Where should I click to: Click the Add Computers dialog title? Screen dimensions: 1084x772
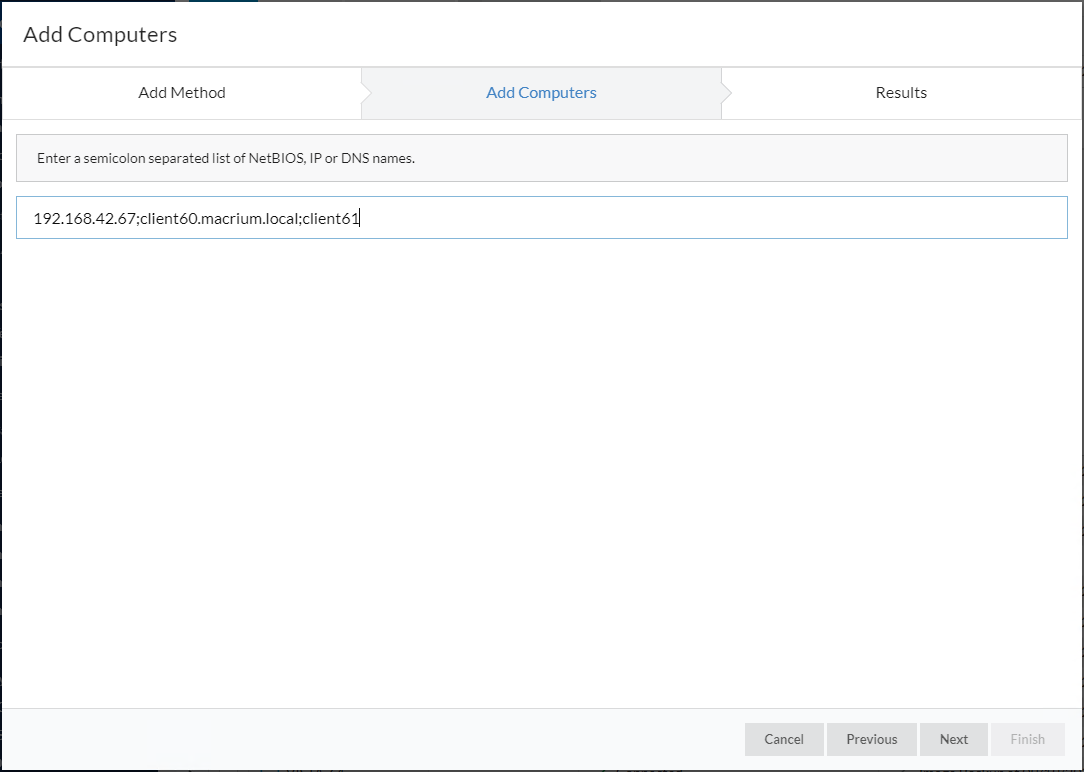tap(100, 35)
